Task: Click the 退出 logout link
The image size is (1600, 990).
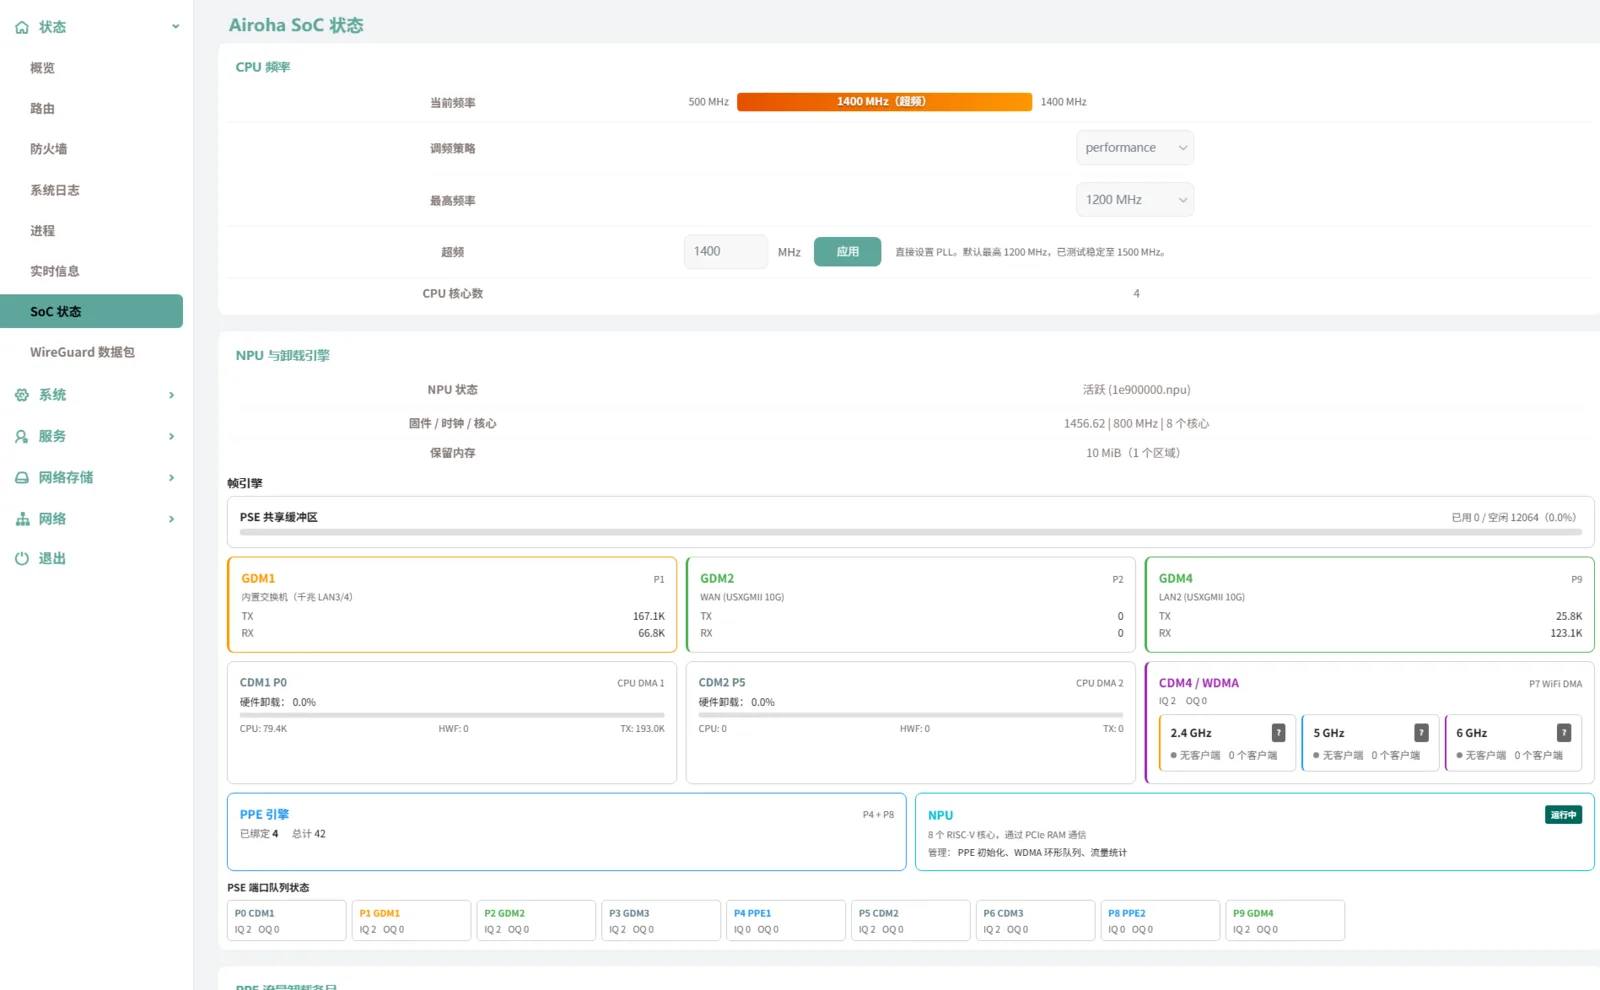Action: click(x=52, y=559)
